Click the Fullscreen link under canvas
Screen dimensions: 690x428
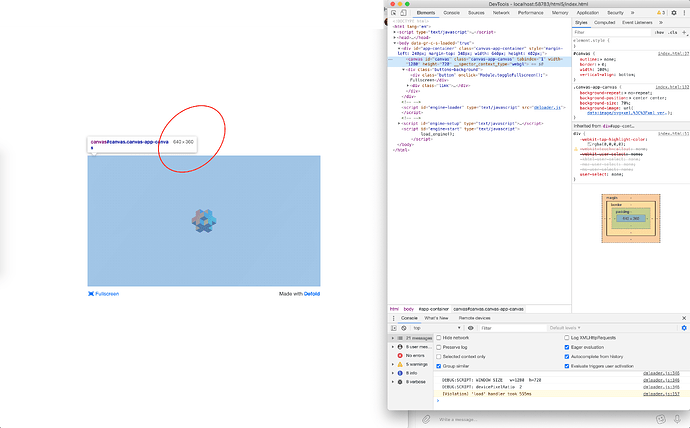click(x=107, y=294)
